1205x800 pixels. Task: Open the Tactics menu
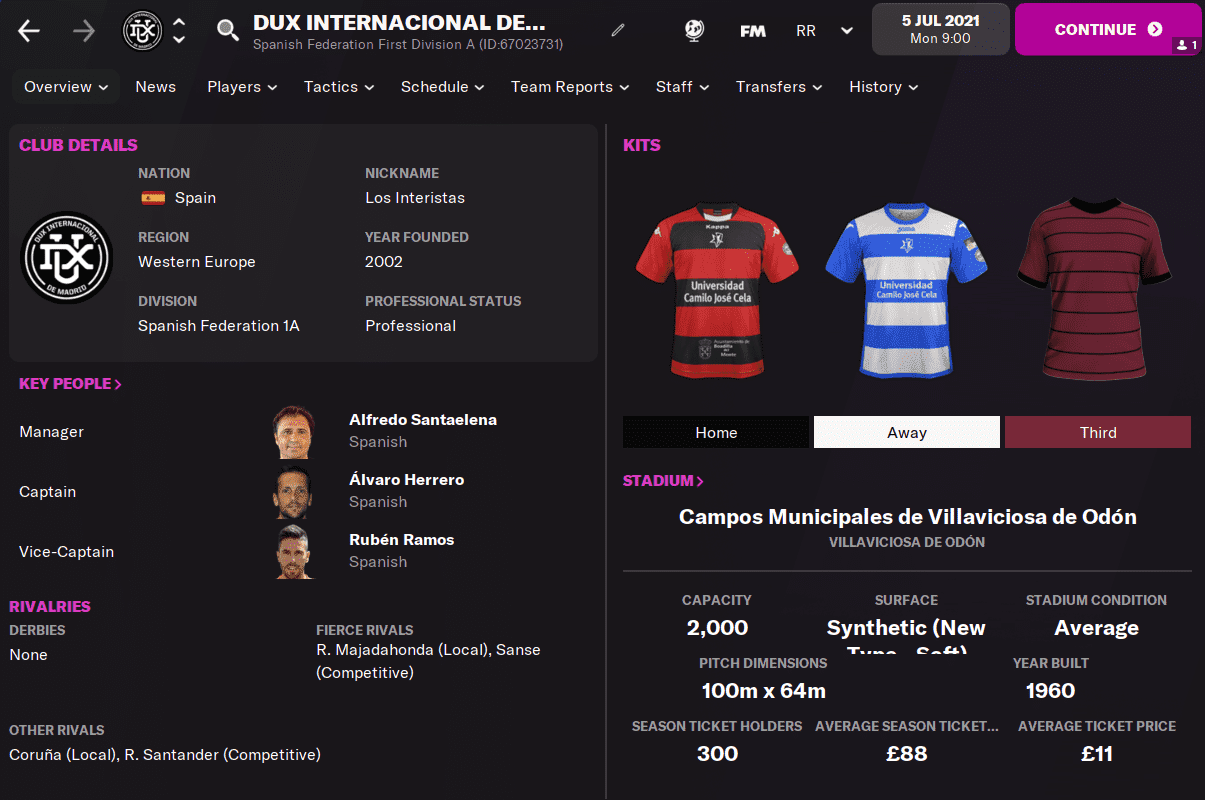click(339, 87)
